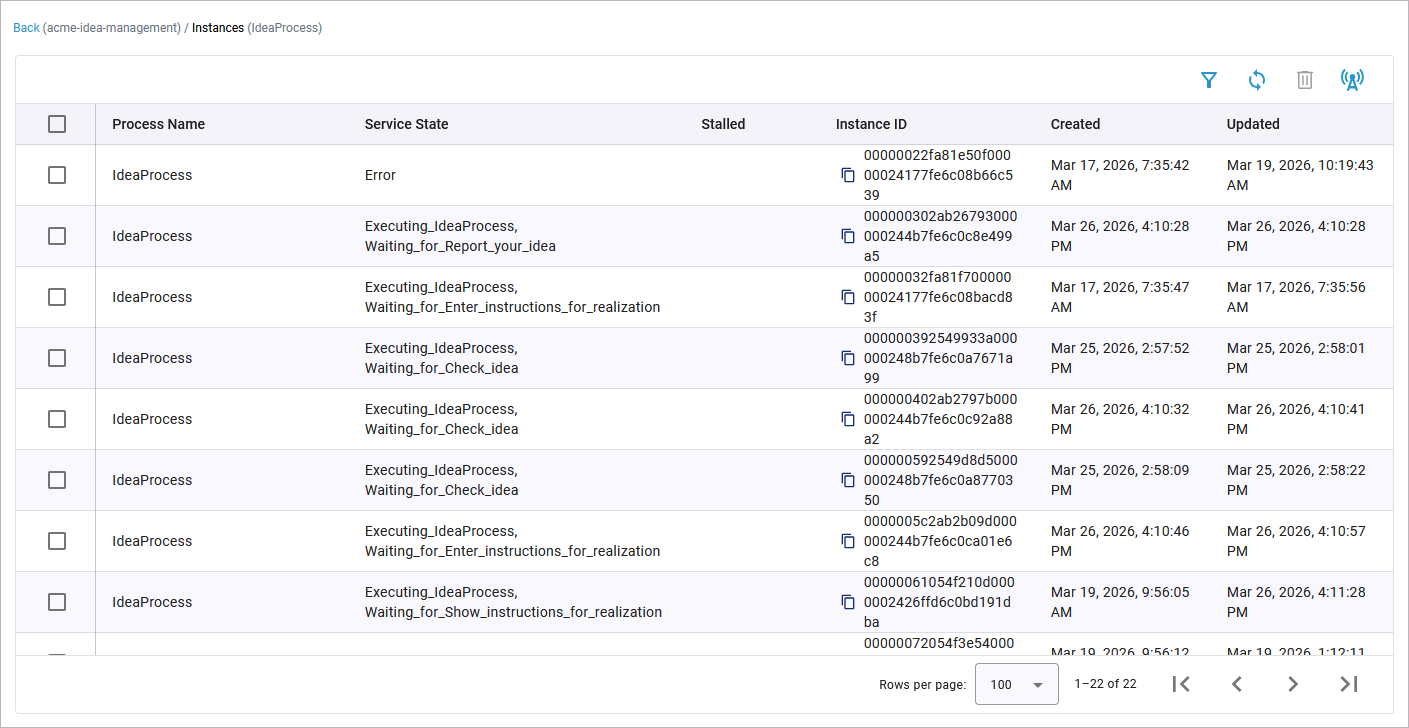Copy instance ID for Waiting_for_Show_instructions_for_realization row

click(848, 602)
